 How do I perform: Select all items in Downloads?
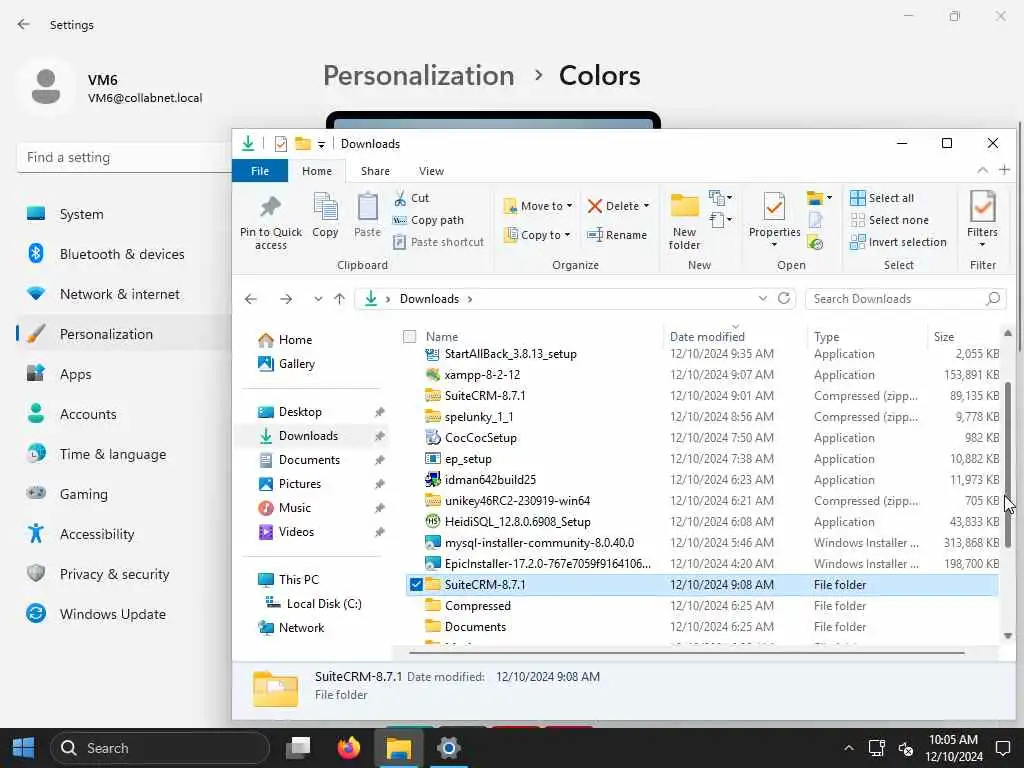coord(882,198)
